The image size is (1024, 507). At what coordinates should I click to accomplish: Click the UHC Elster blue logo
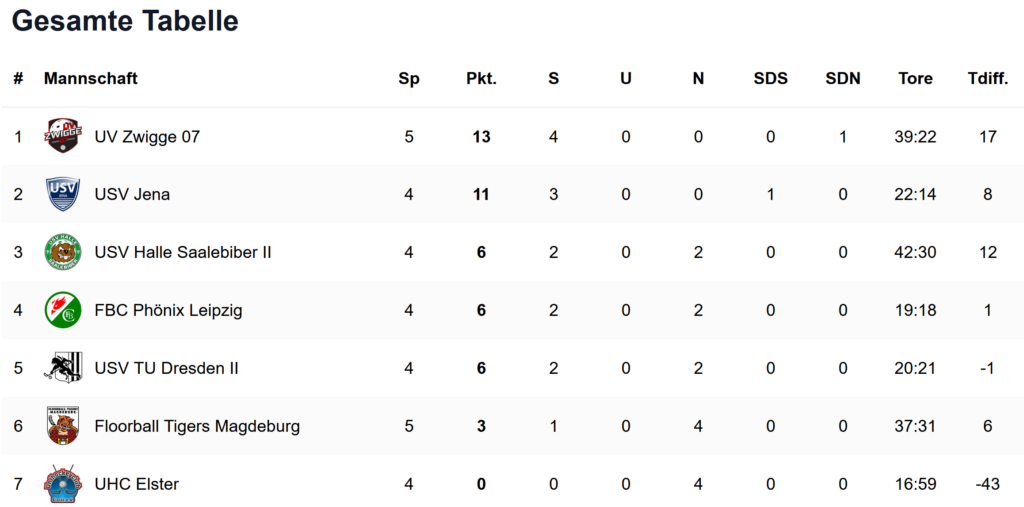[63, 484]
